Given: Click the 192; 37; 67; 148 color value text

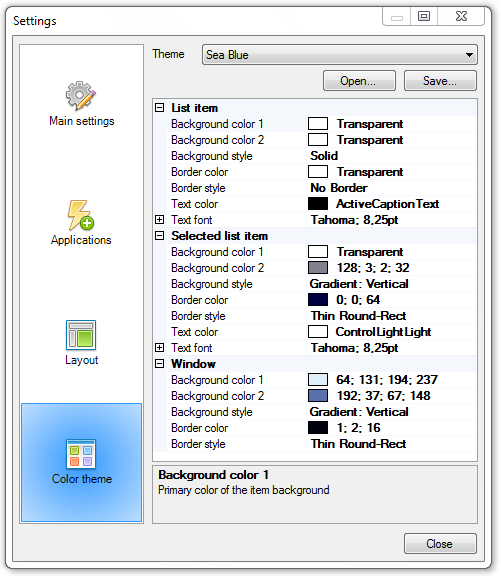Looking at the screenshot, I should 383,396.
